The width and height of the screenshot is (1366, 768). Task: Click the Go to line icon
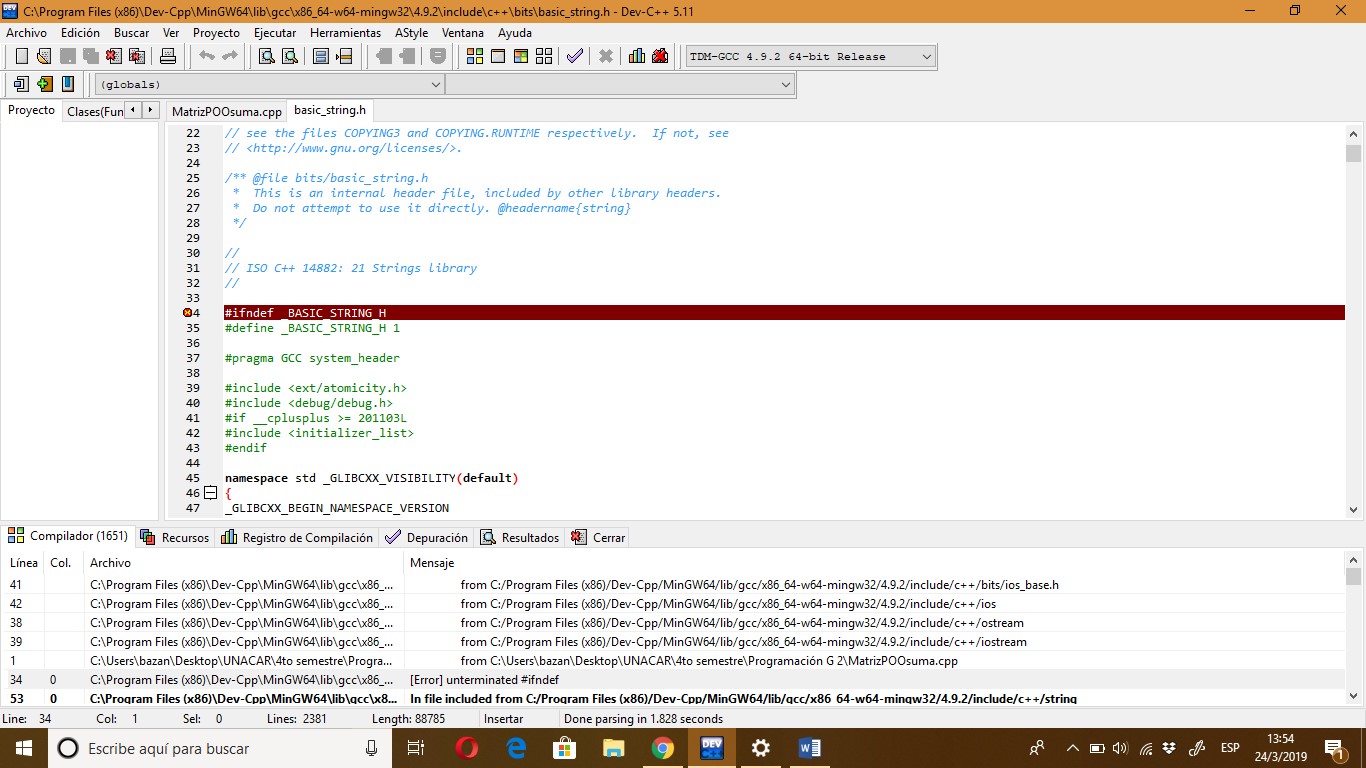tap(344, 56)
